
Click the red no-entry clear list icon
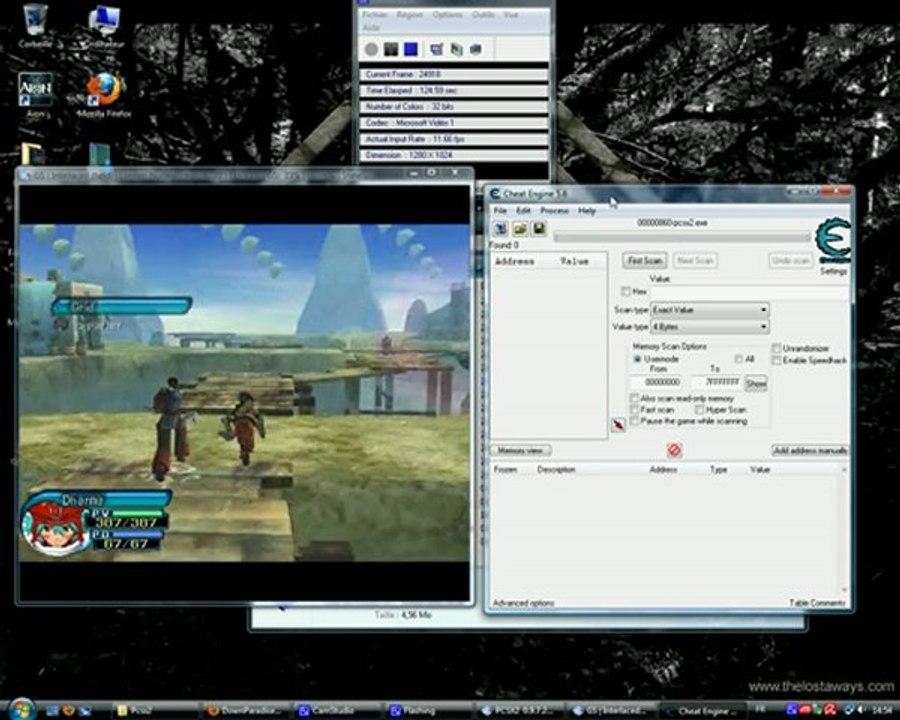[674, 450]
